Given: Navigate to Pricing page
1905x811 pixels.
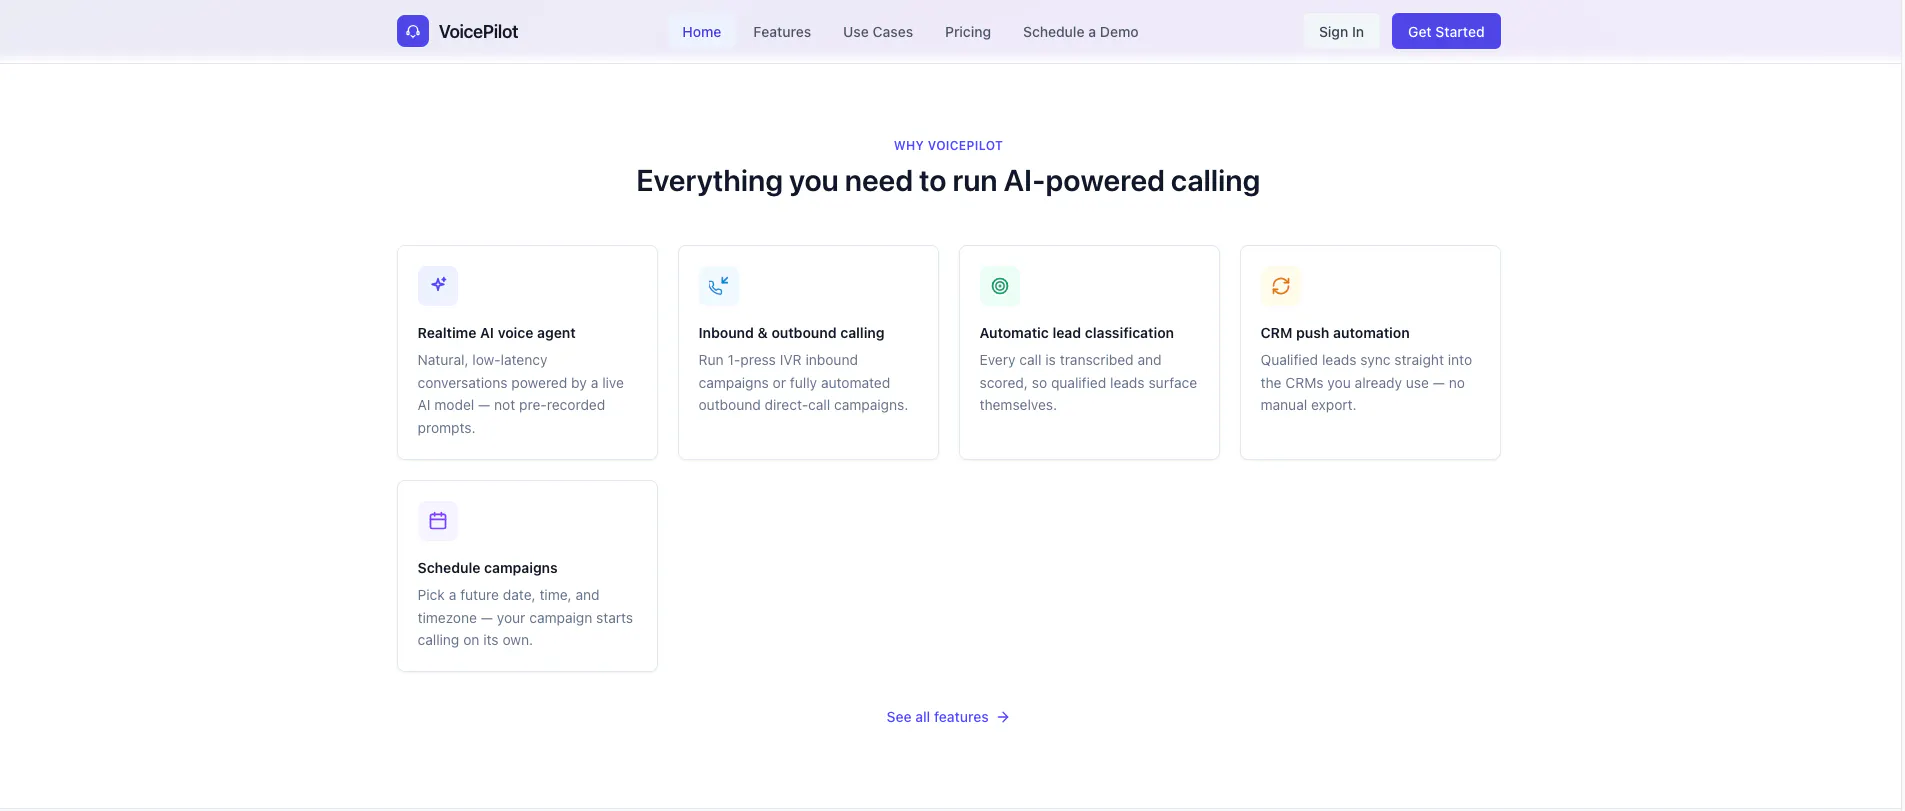Looking at the screenshot, I should coord(968,32).
